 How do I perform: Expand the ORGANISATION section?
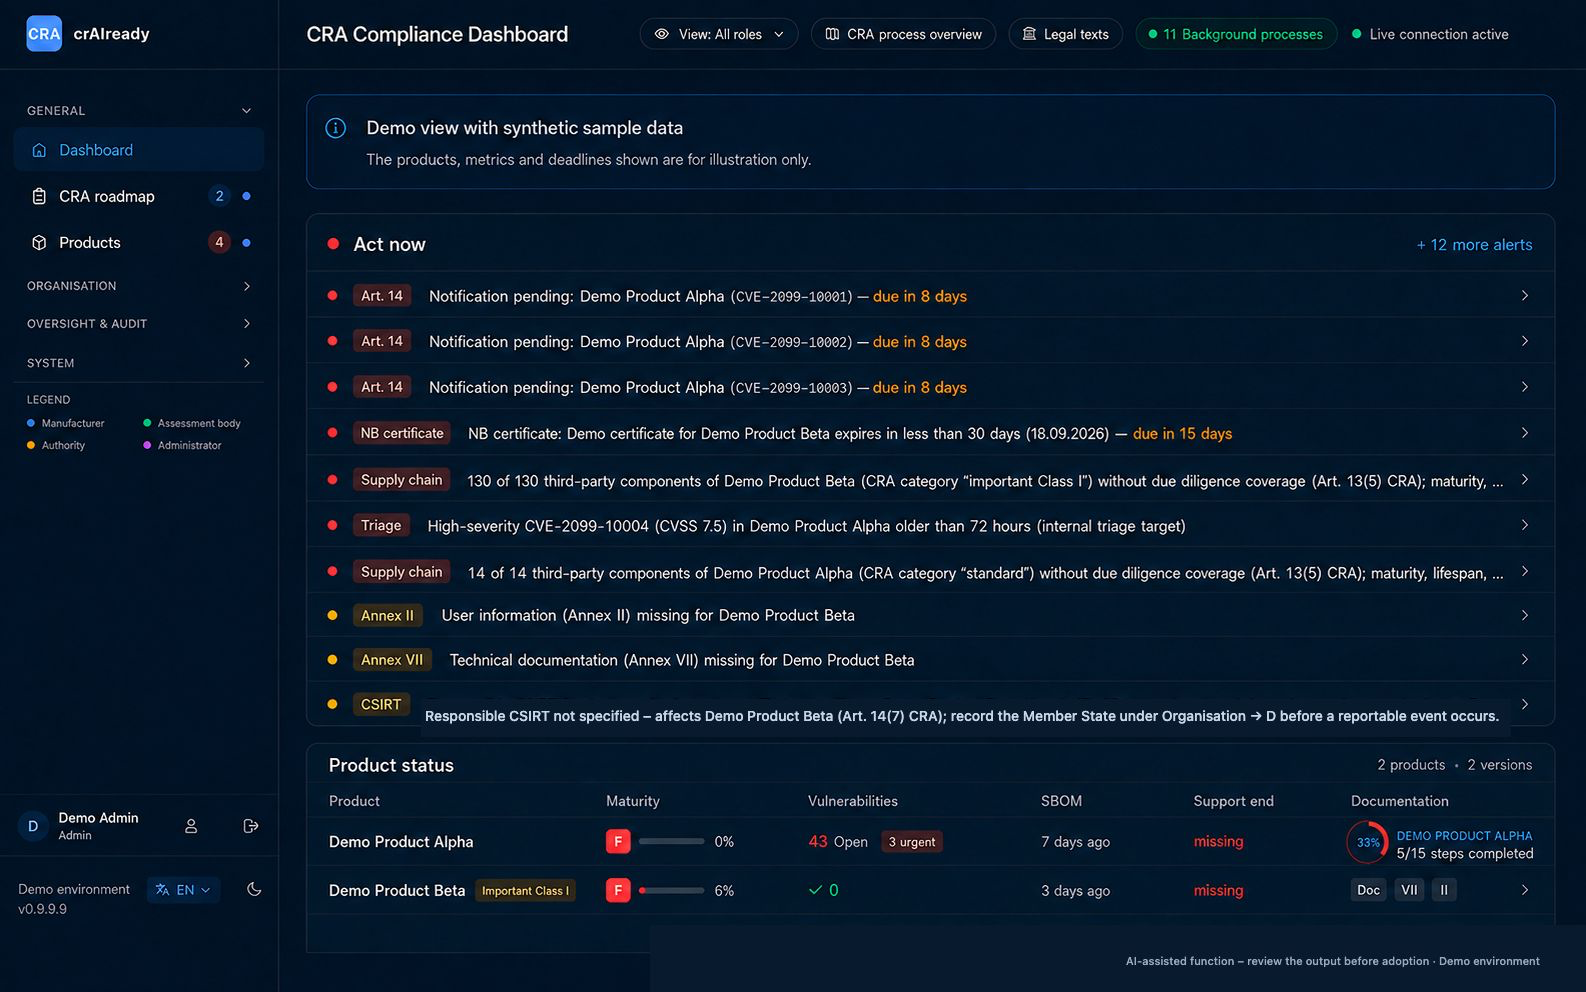[x=139, y=286]
